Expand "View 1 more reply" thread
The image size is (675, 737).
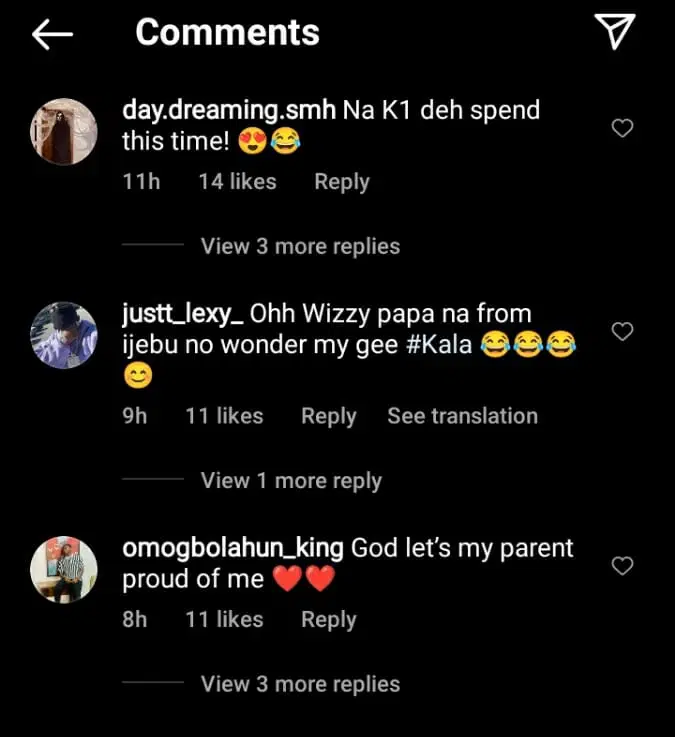(x=291, y=481)
